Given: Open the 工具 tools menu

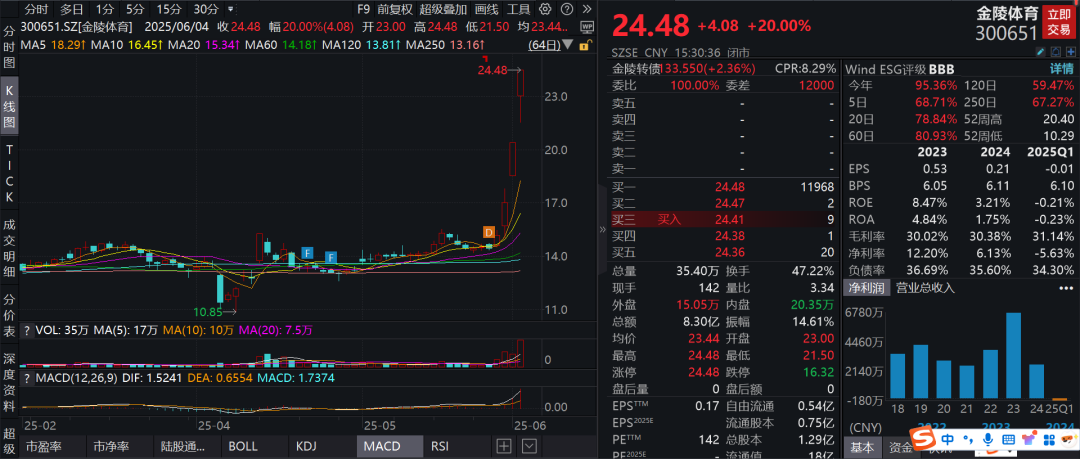Looking at the screenshot, I should tap(519, 9).
